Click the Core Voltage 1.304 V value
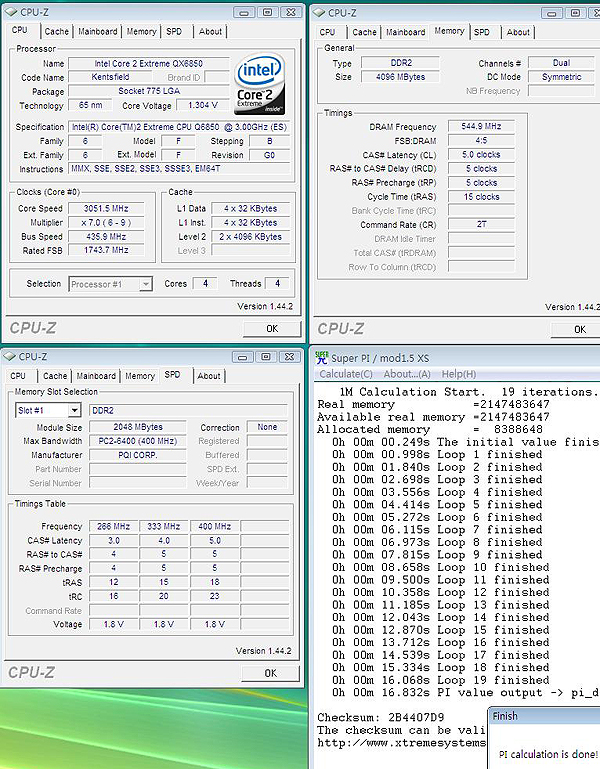600x769 pixels. pos(203,105)
